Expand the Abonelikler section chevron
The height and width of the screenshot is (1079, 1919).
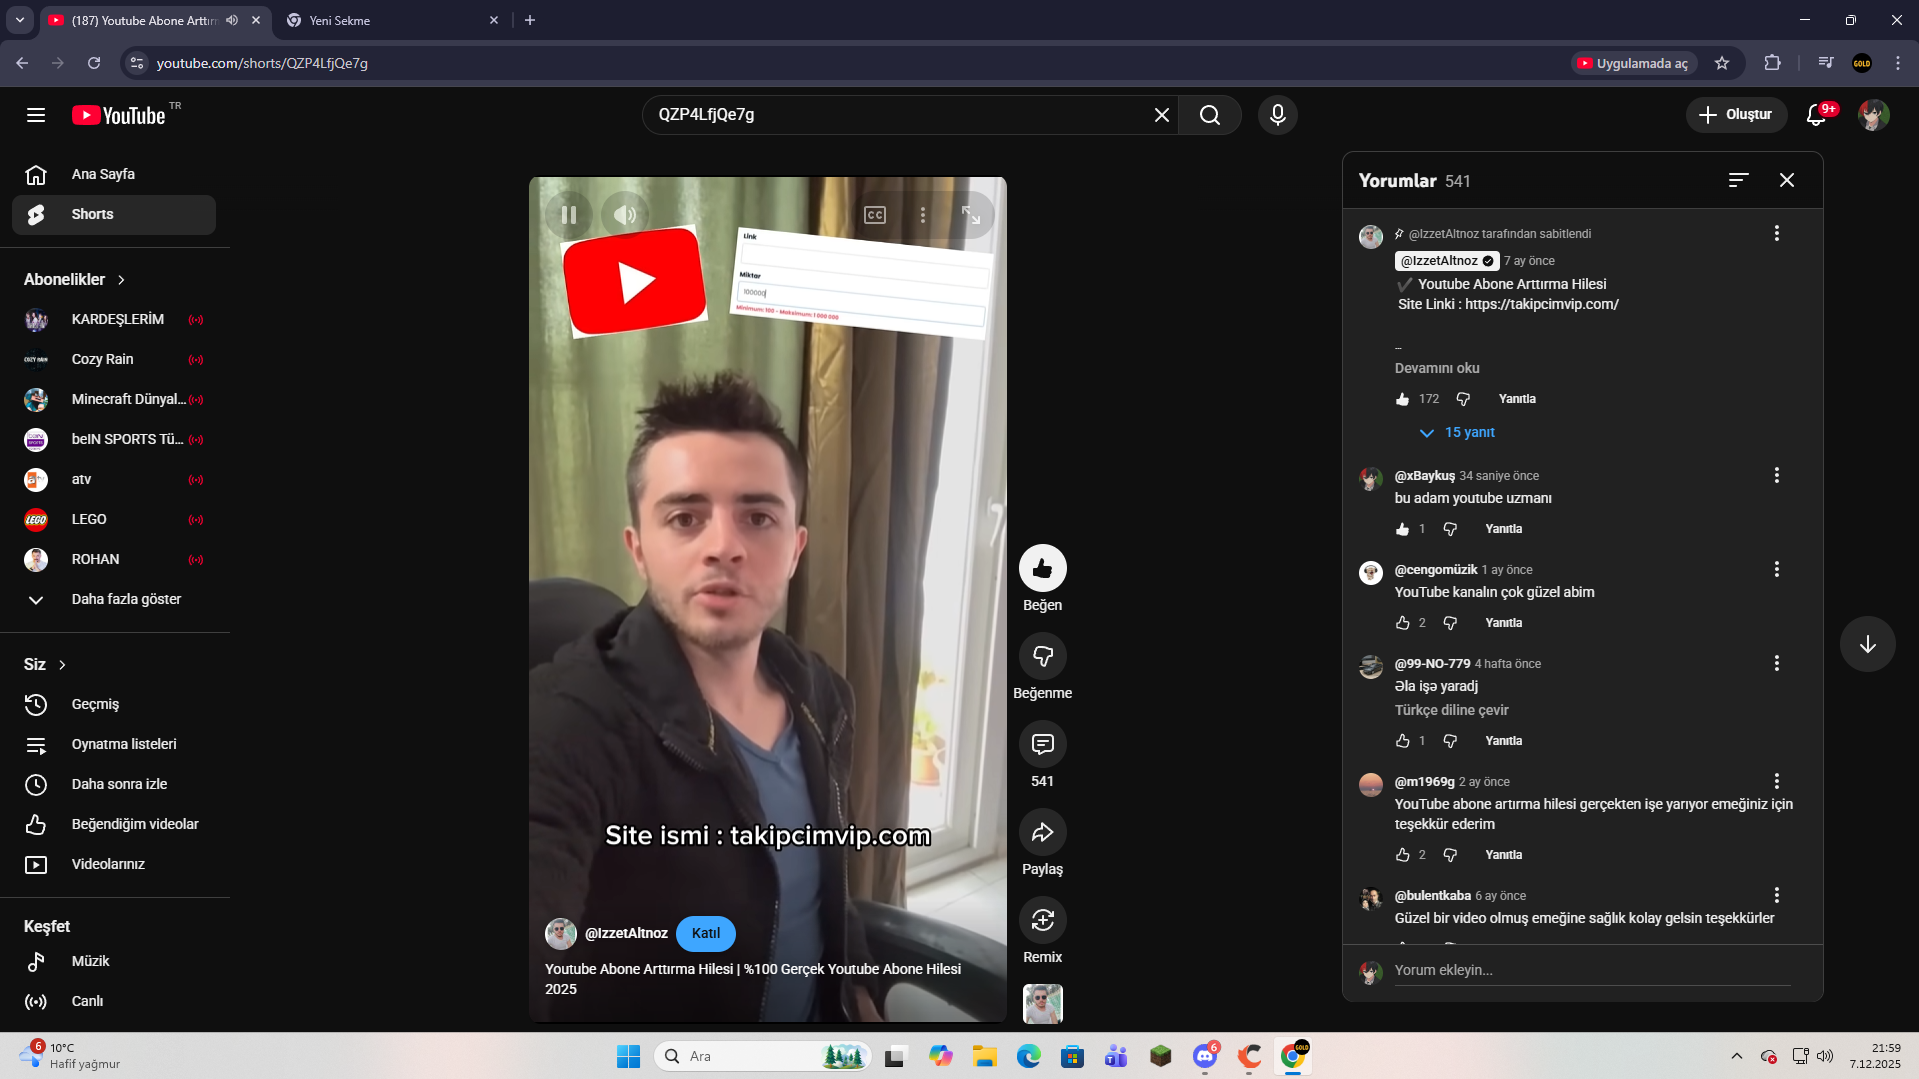pyautogui.click(x=121, y=280)
